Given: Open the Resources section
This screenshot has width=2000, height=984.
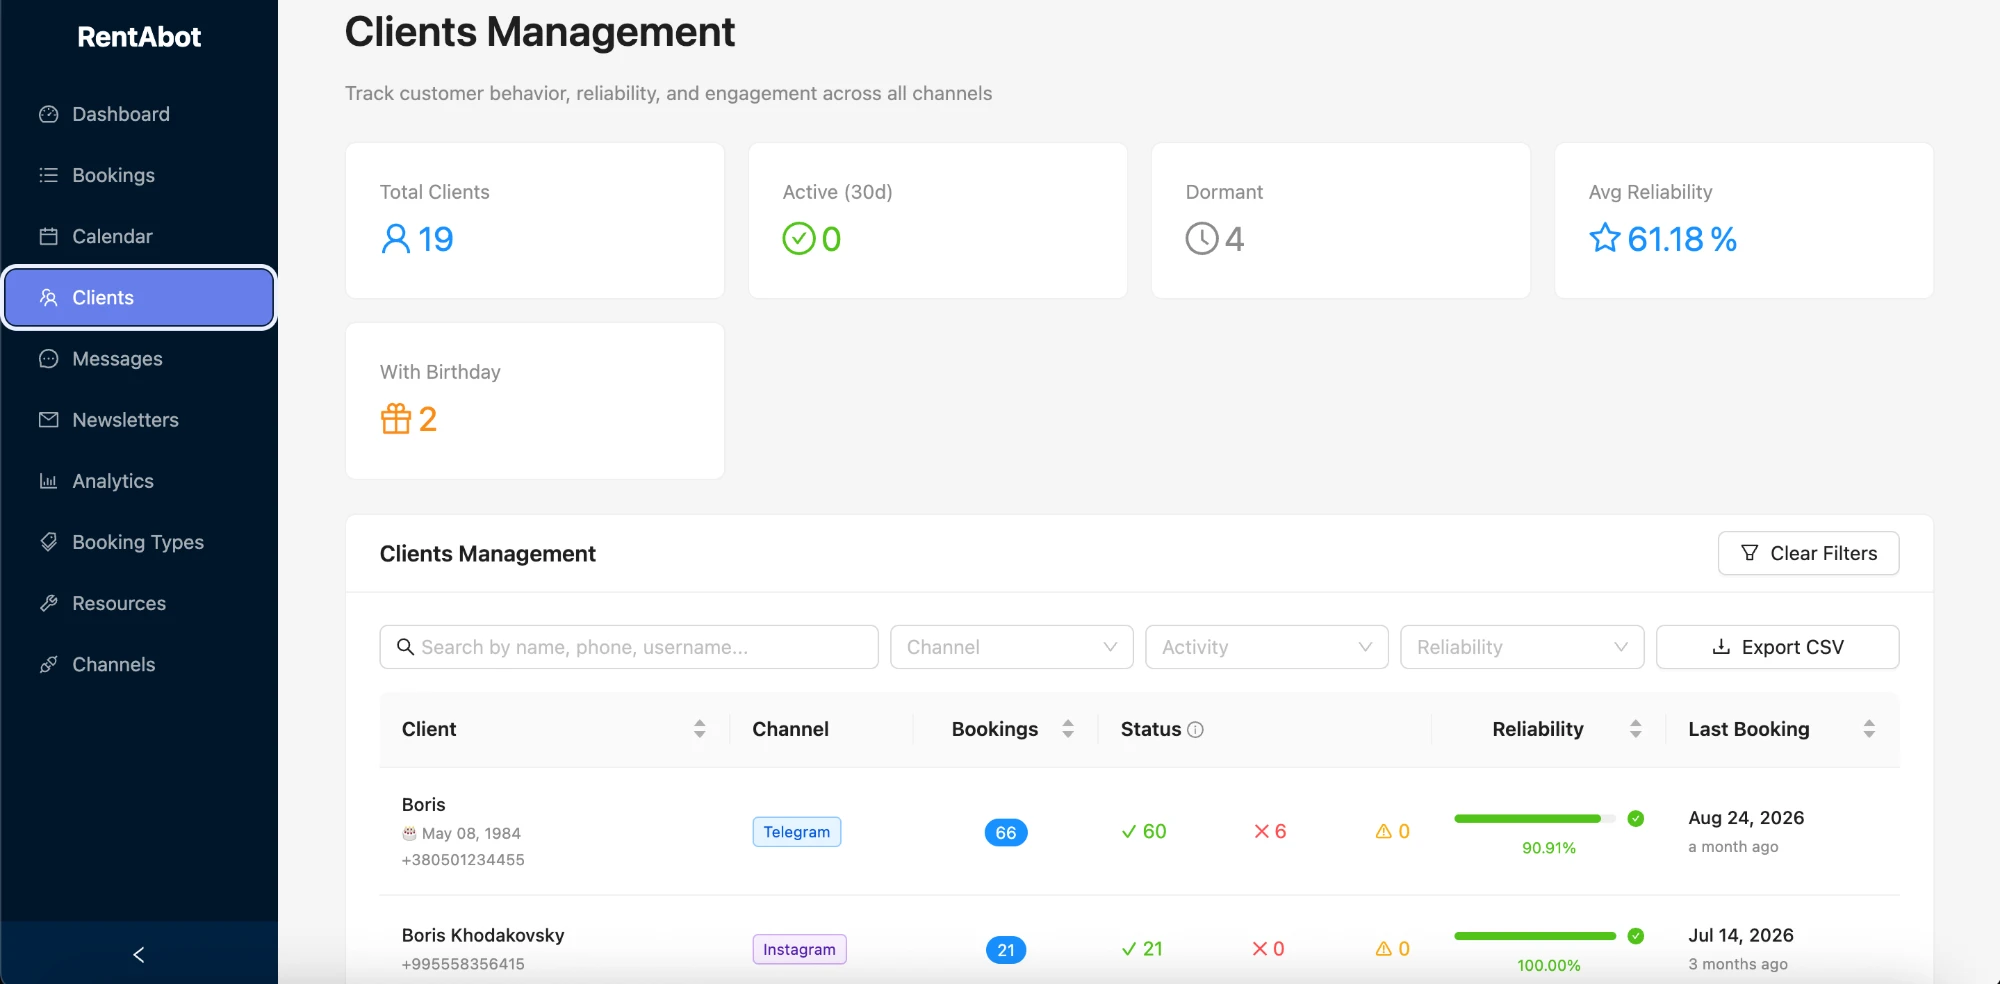Looking at the screenshot, I should click(139, 603).
